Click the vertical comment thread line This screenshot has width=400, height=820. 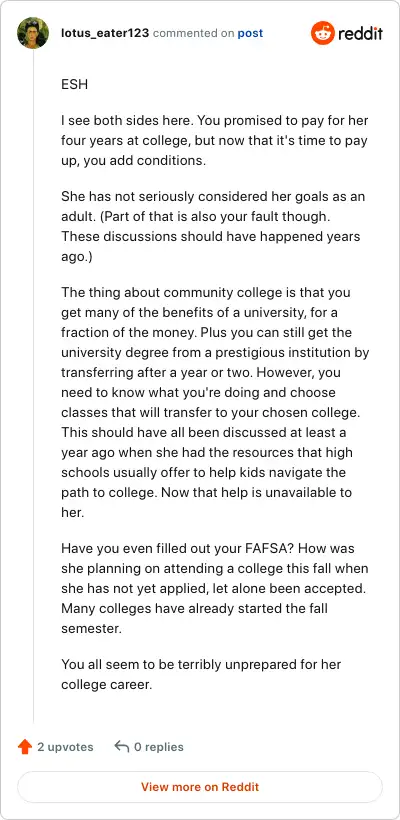tap(33, 386)
